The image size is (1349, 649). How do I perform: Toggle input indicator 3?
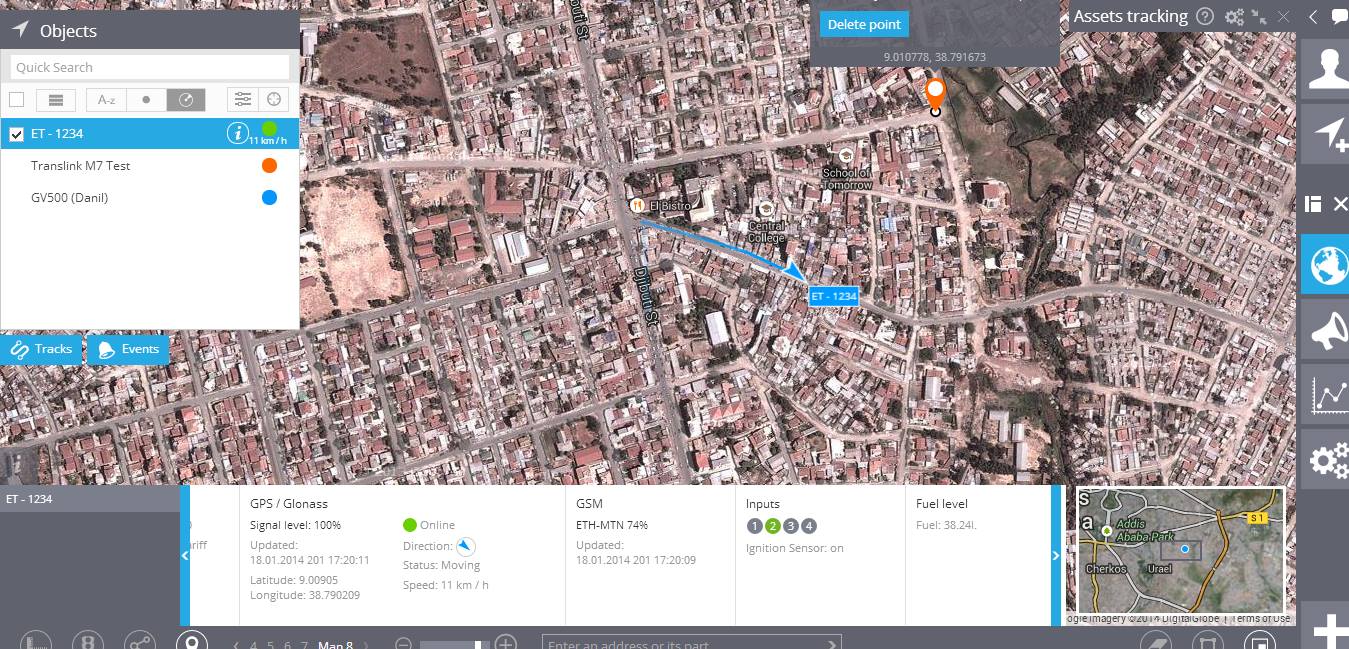coord(791,526)
